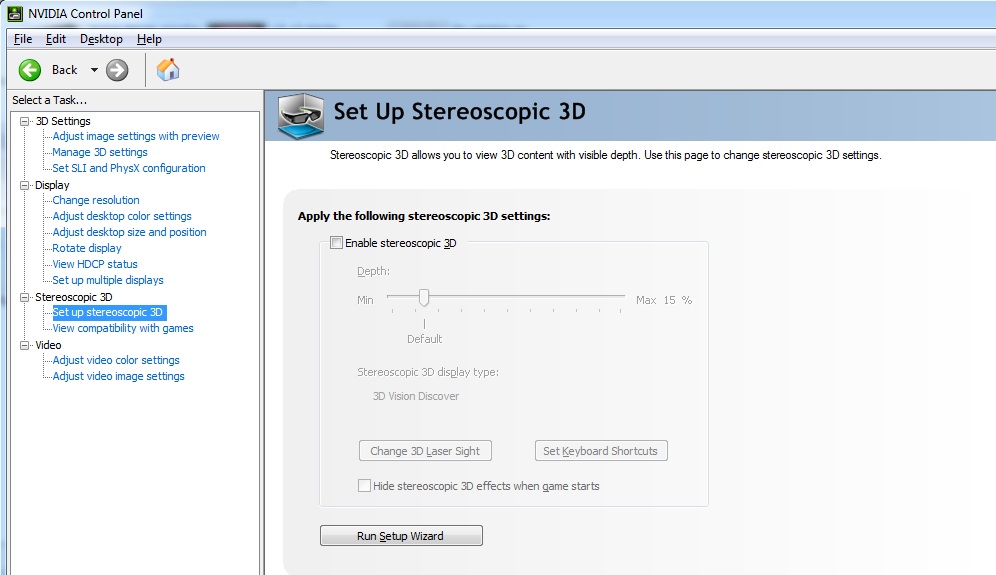This screenshot has height=575, width=996.
Task: Click the Back button label
Action: tap(64, 70)
